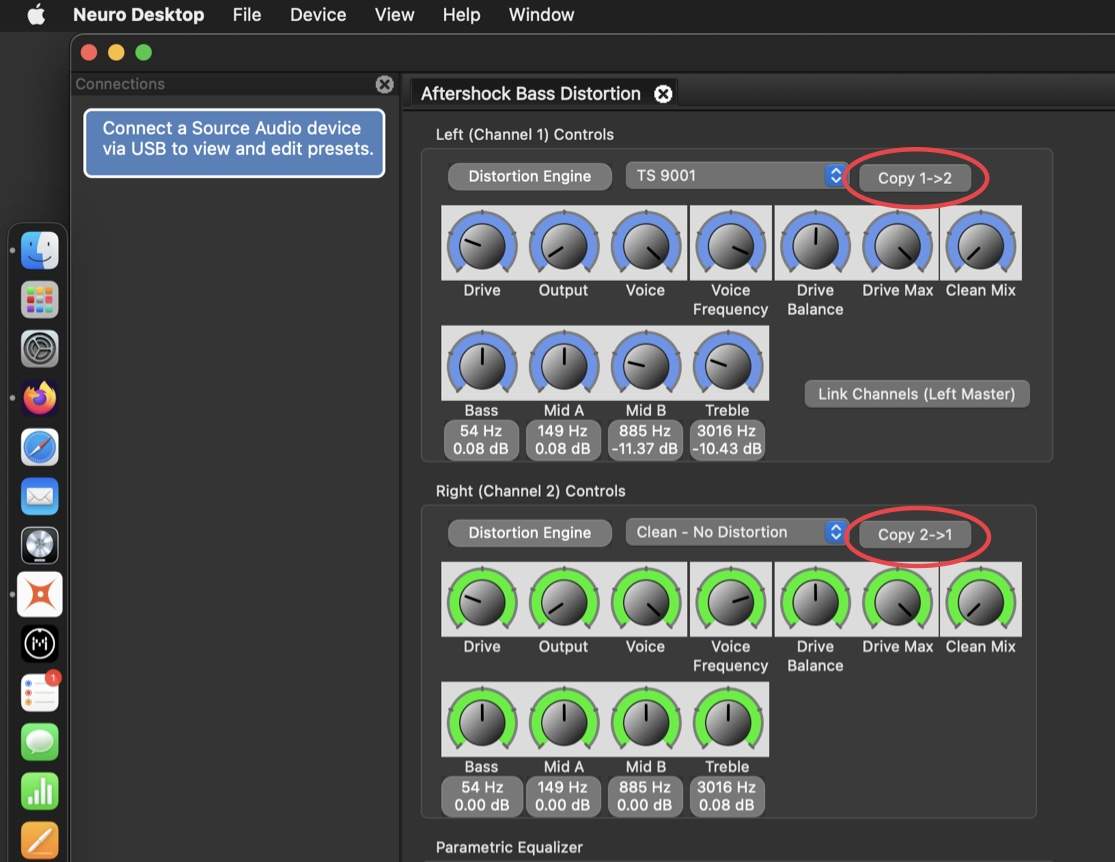The height and width of the screenshot is (862, 1115).
Task: Click Left Mid B value -11.37 dB
Action: click(645, 440)
